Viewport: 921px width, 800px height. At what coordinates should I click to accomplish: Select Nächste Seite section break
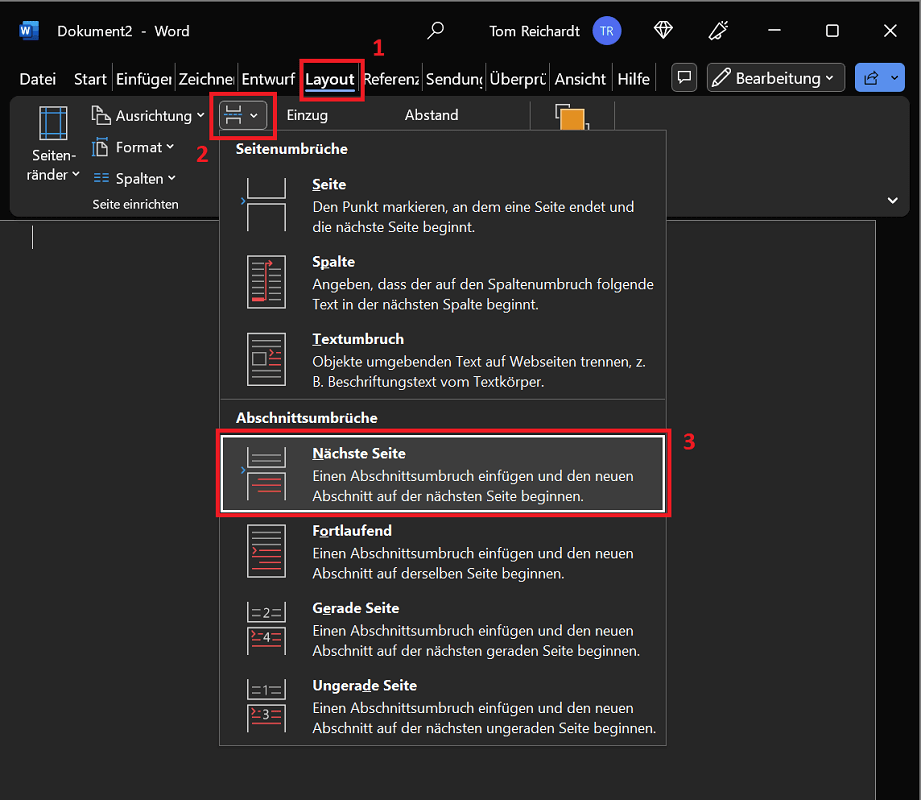click(x=443, y=474)
